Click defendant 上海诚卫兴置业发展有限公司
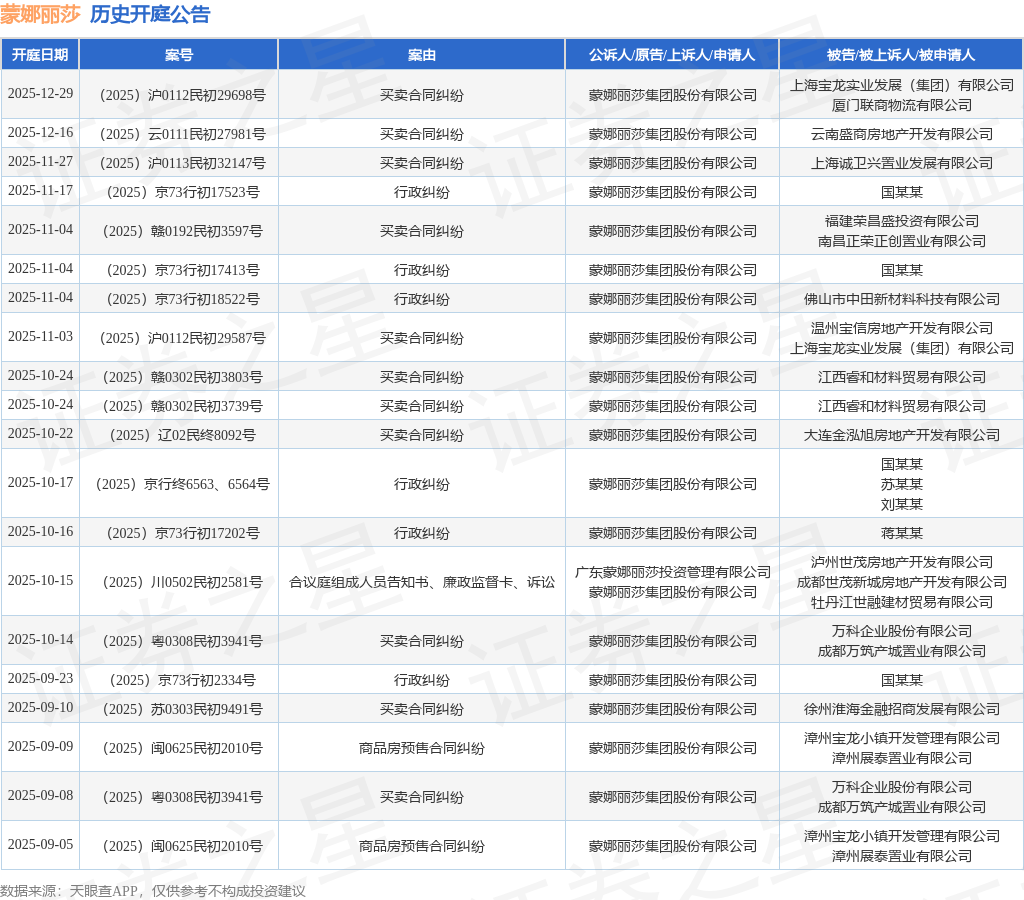Image resolution: width=1024 pixels, height=900 pixels. tap(901, 163)
